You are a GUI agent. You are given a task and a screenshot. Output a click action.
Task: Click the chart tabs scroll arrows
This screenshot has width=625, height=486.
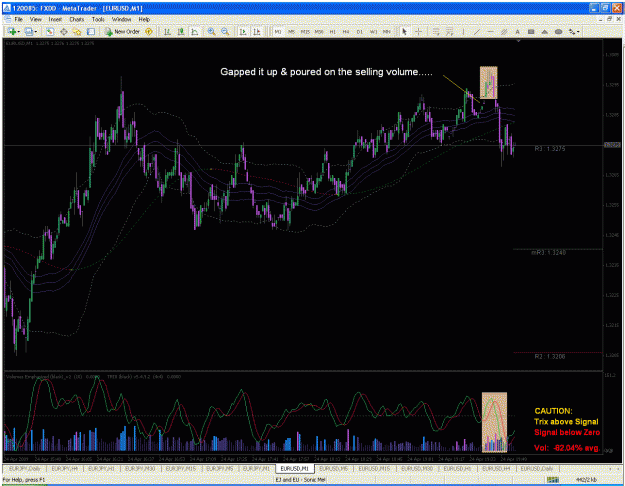615,469
